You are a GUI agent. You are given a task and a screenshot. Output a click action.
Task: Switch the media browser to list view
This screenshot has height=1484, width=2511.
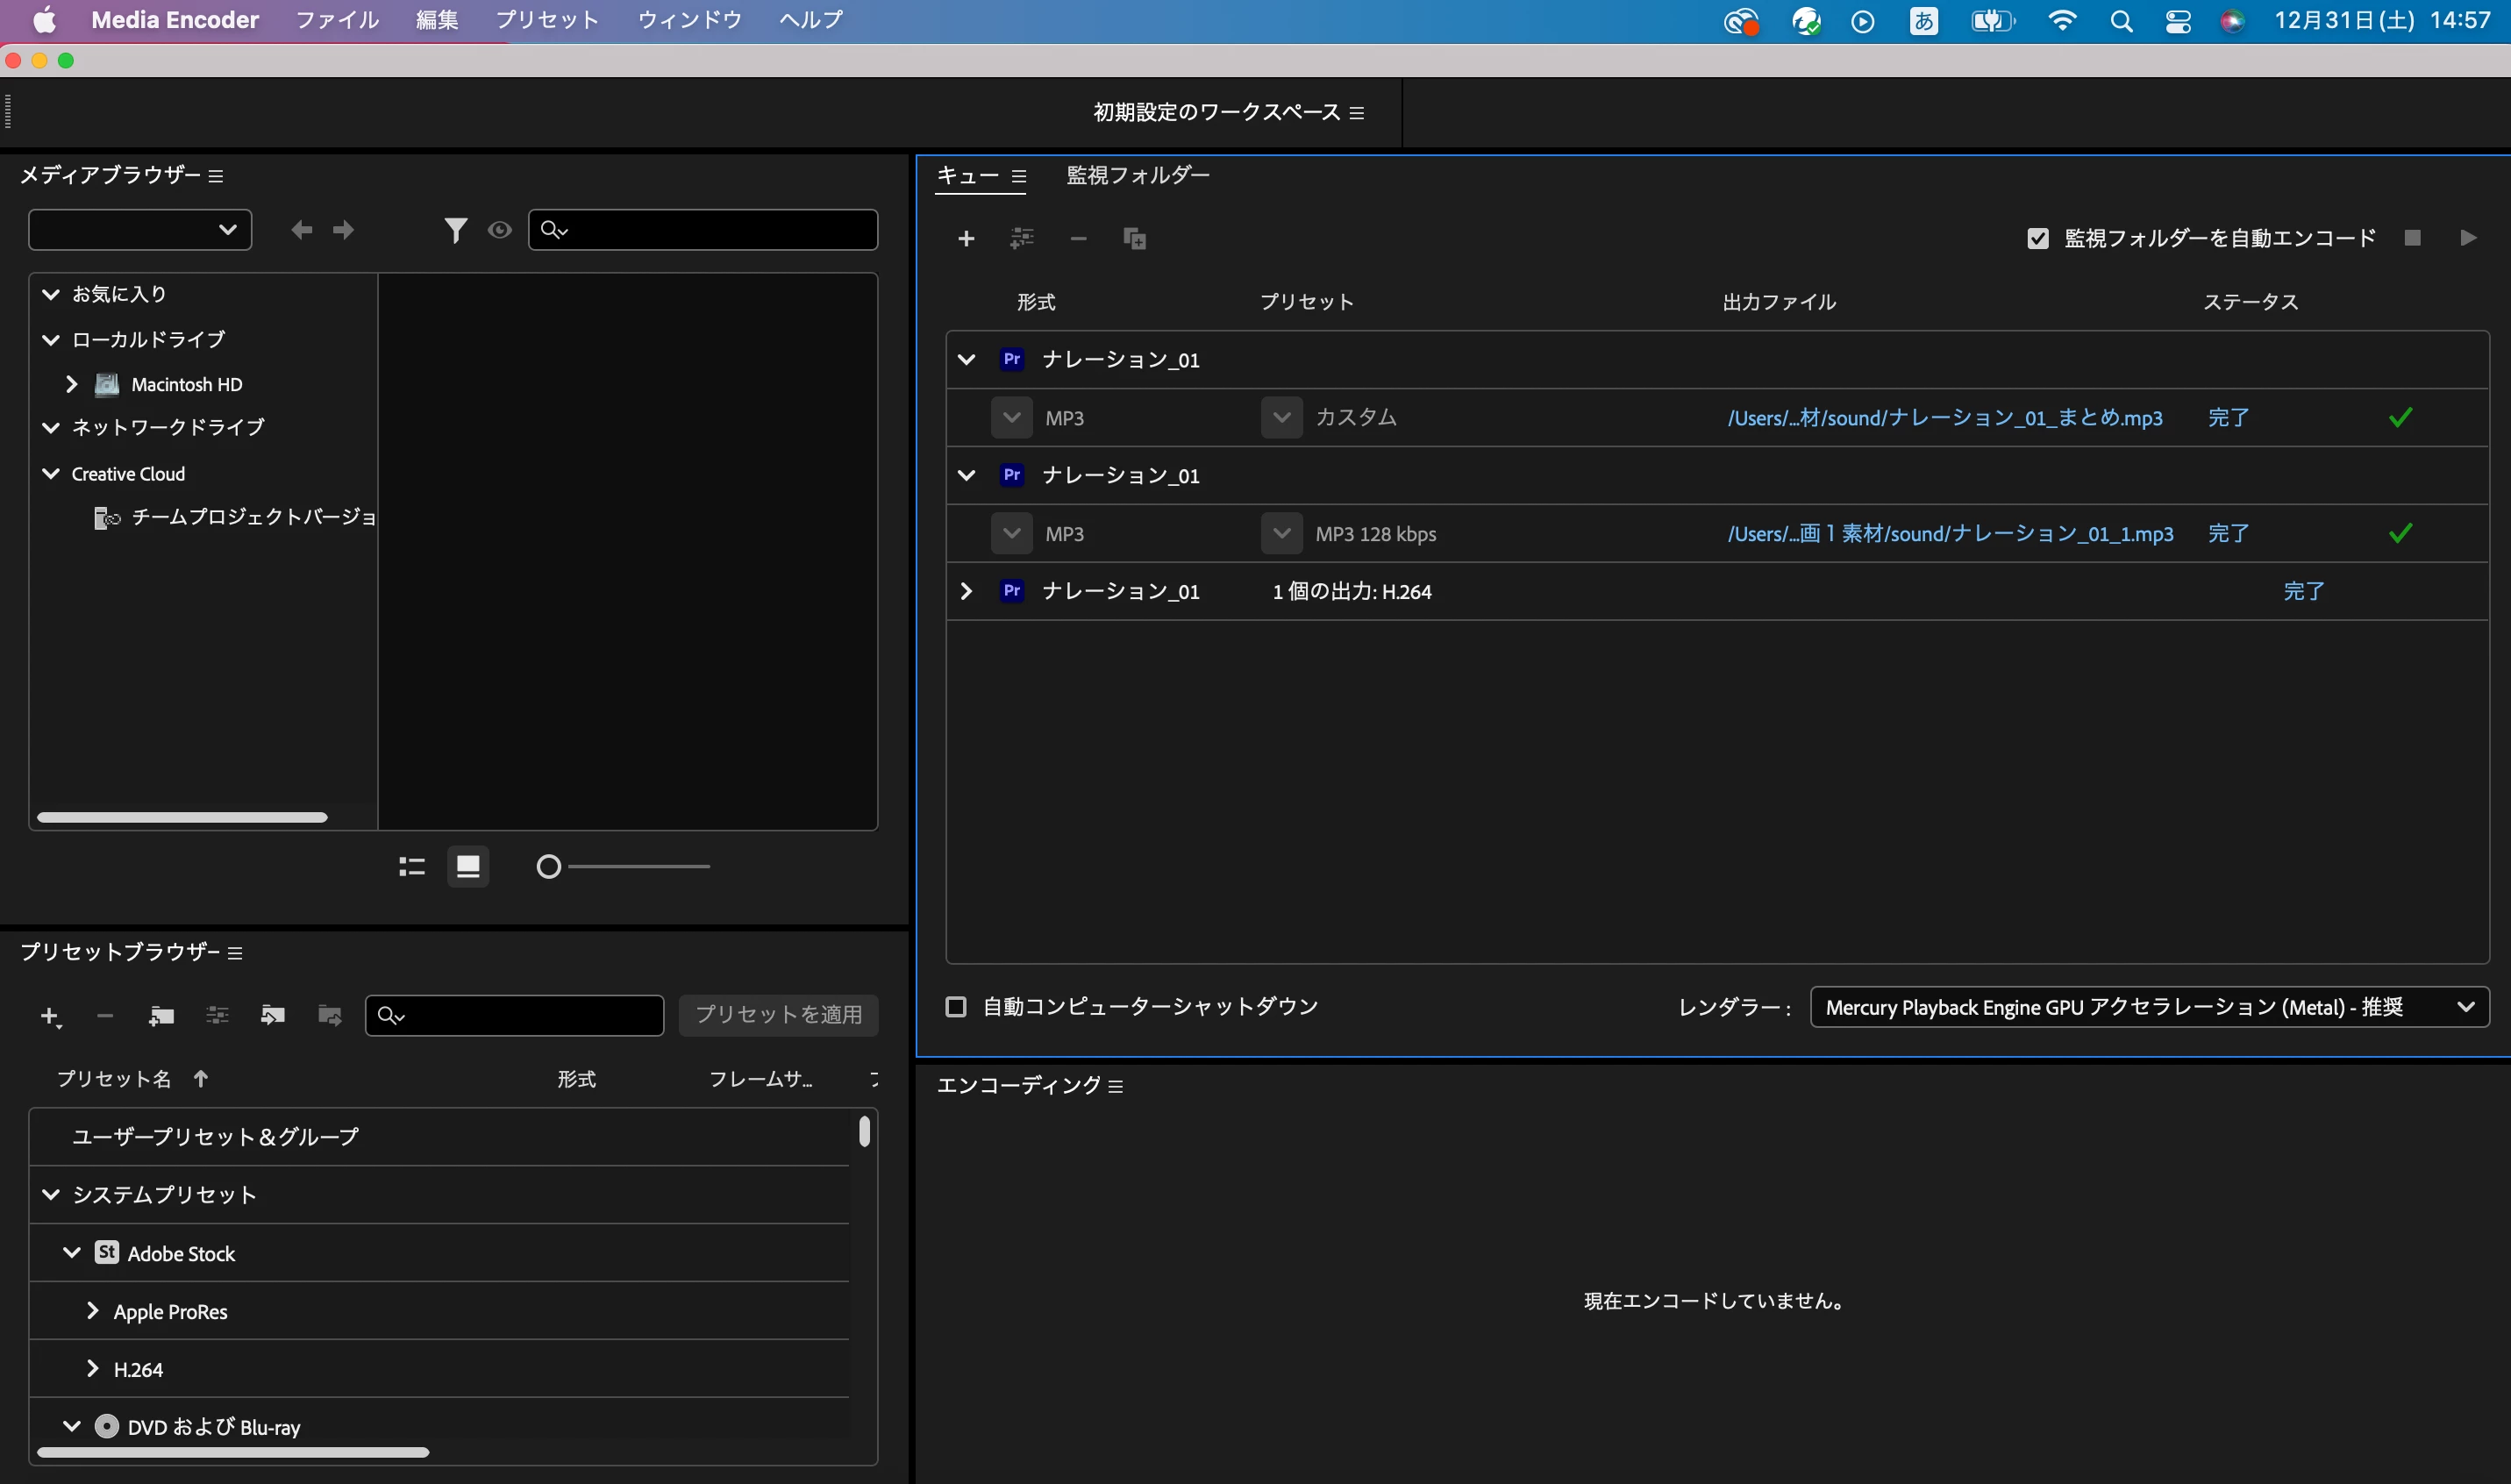pyautogui.click(x=412, y=866)
